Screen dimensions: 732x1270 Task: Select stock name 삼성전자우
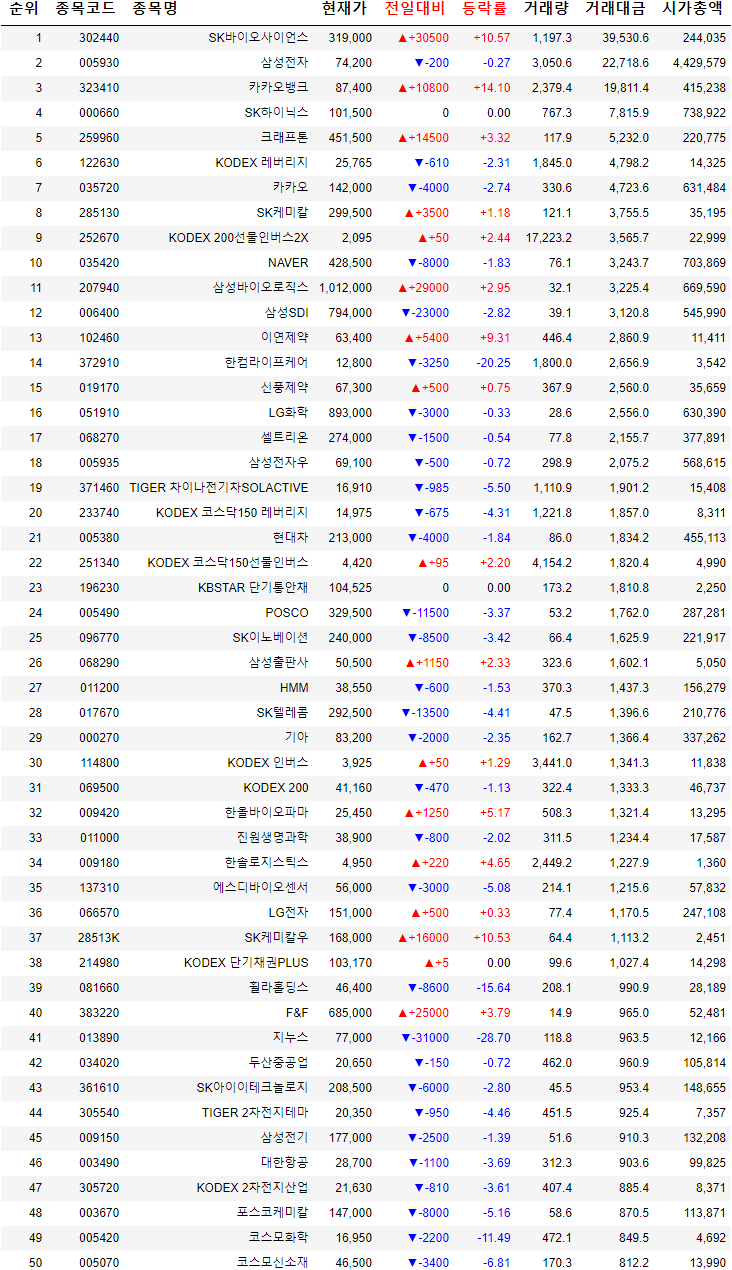pyautogui.click(x=278, y=463)
